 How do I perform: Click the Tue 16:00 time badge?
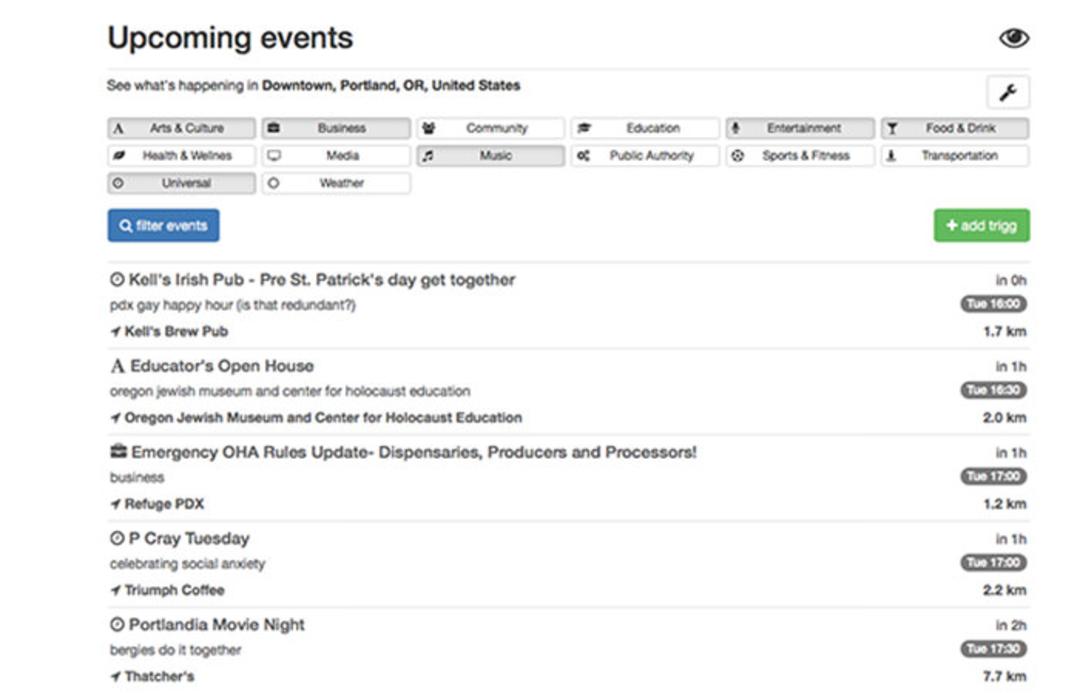(993, 304)
